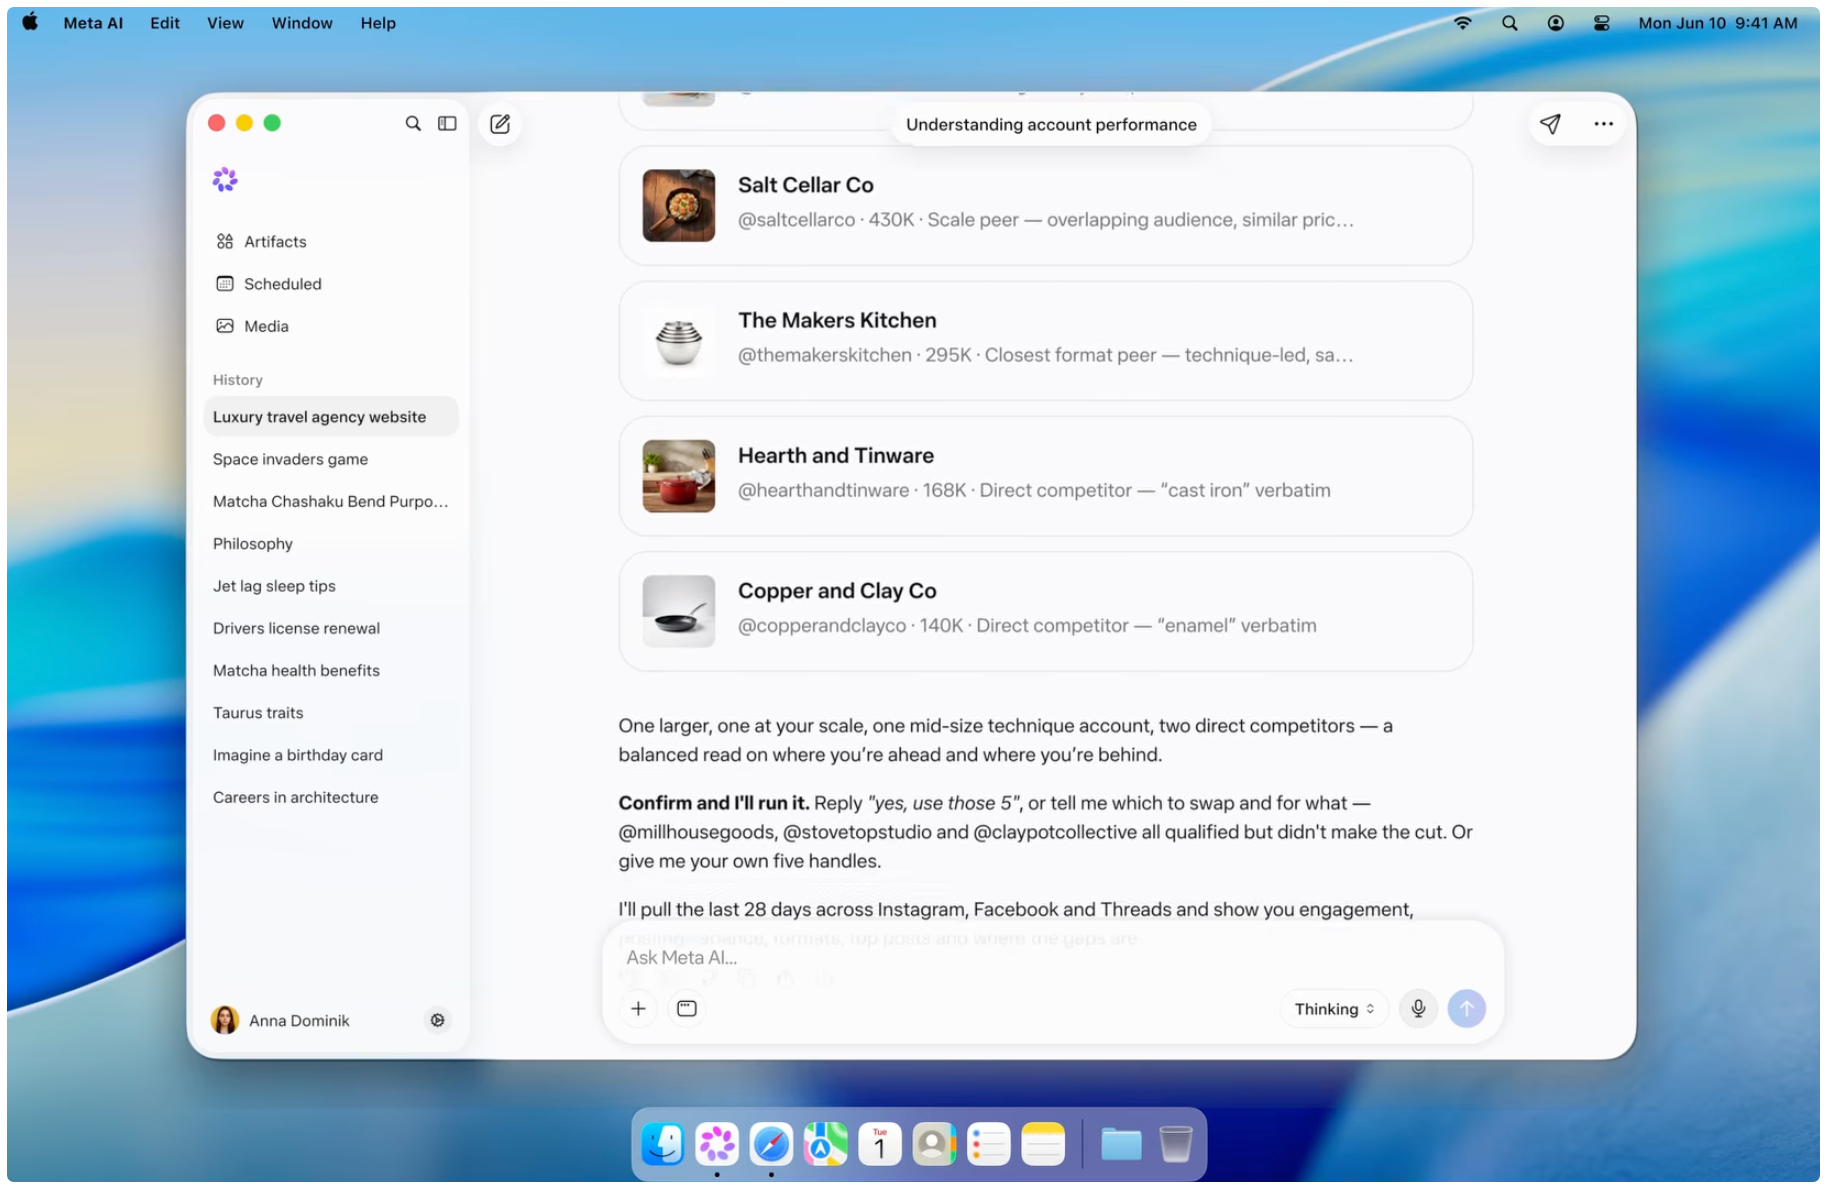Open Control Center in the menu bar
The height and width of the screenshot is (1188, 1826).
click(1602, 23)
